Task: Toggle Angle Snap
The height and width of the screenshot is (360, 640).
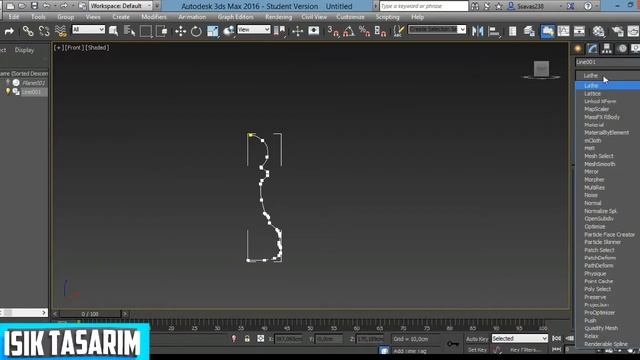Action: pyautogui.click(x=349, y=31)
